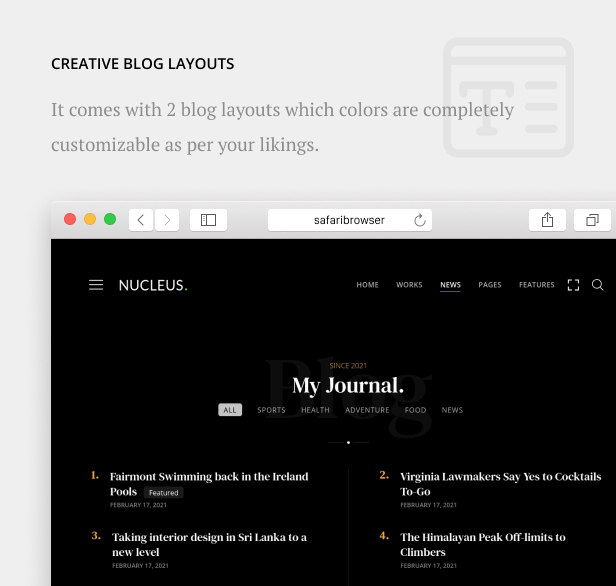
Task: Select the SPORTS category filter
Action: [271, 410]
